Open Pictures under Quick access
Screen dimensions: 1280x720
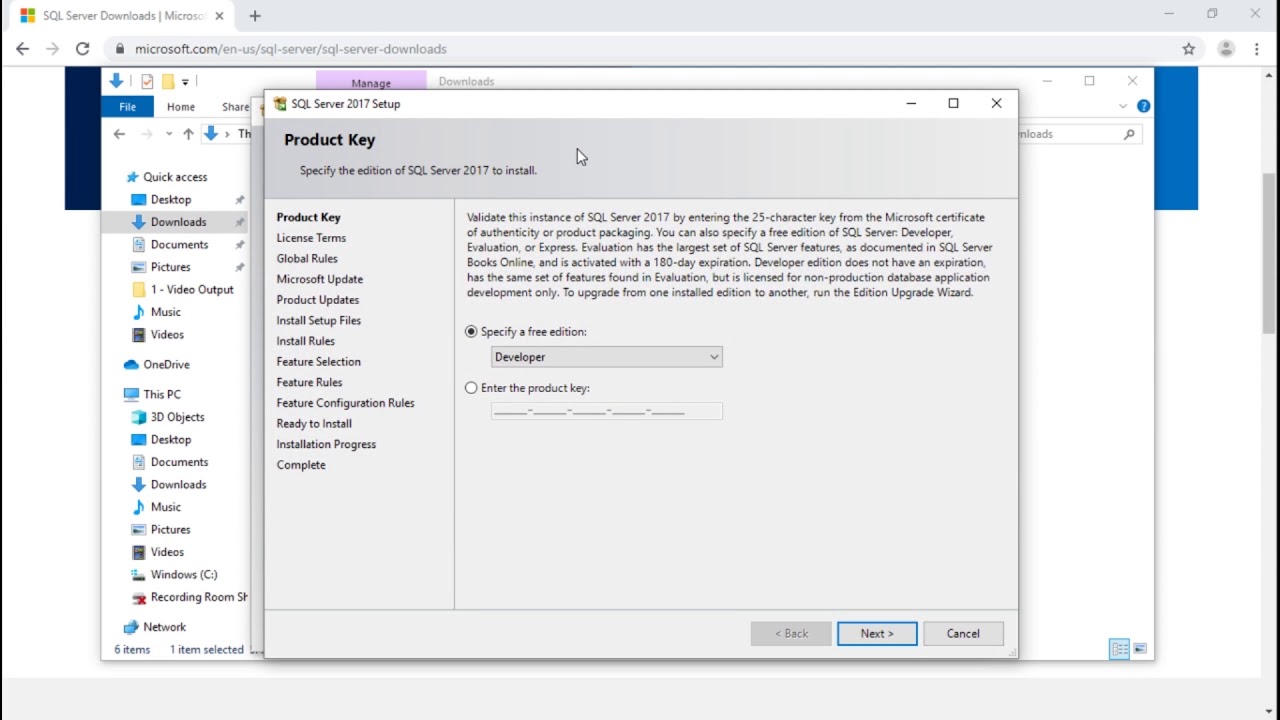(170, 267)
